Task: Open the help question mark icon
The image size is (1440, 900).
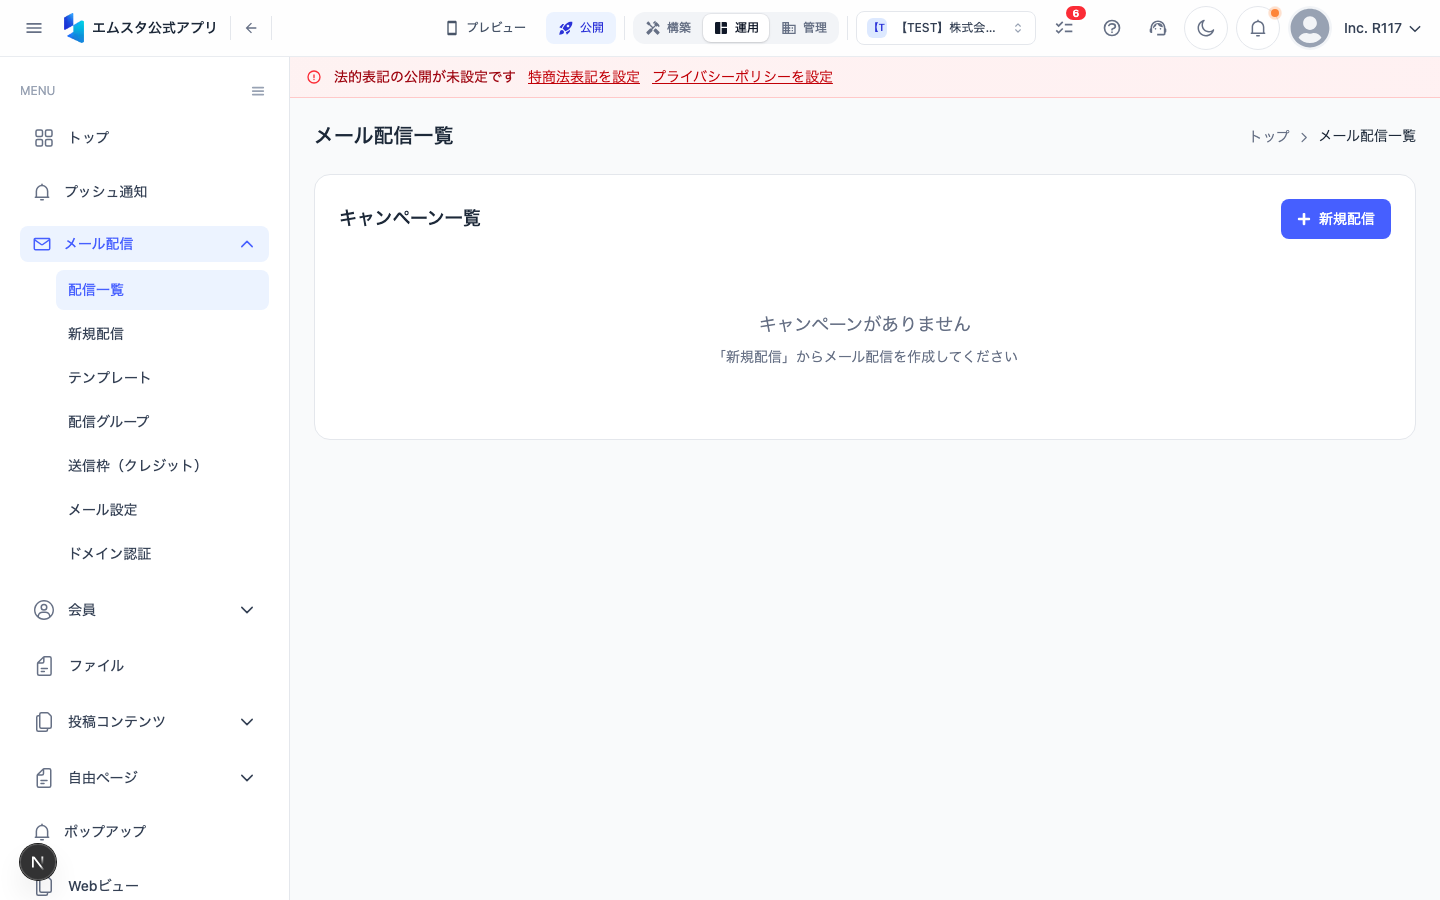Action: coord(1112,28)
